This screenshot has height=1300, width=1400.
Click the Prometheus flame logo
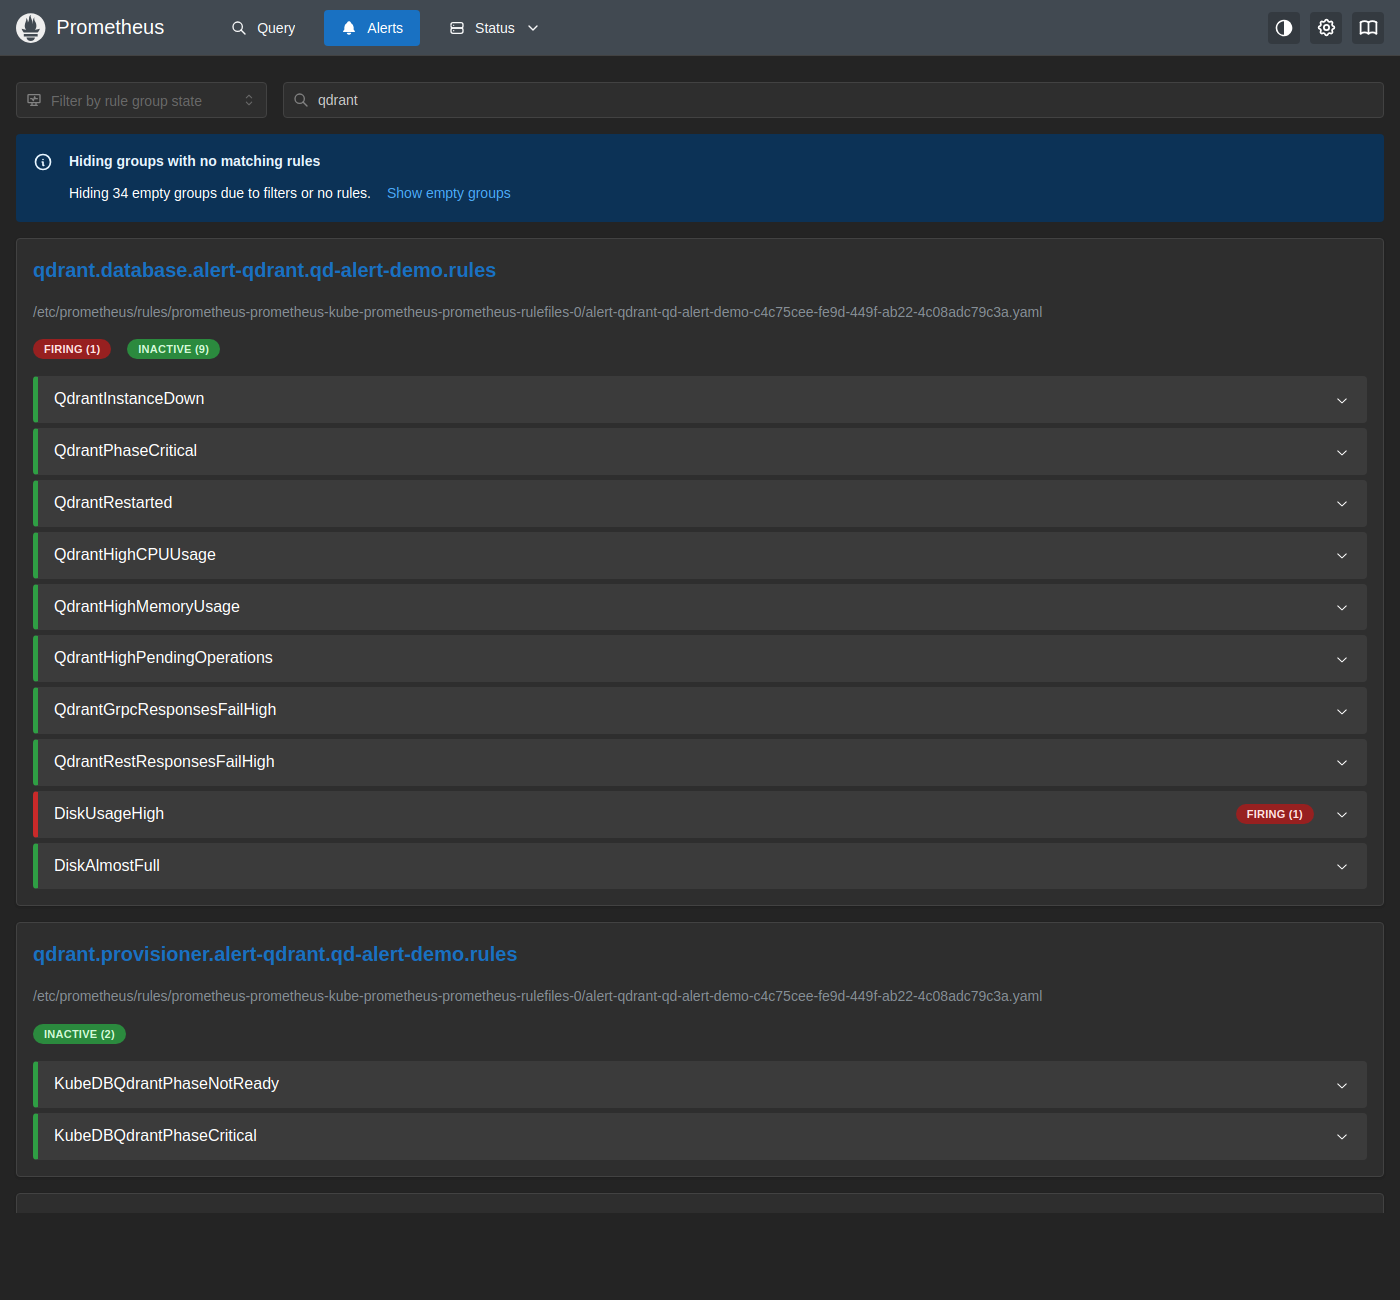pos(31,28)
